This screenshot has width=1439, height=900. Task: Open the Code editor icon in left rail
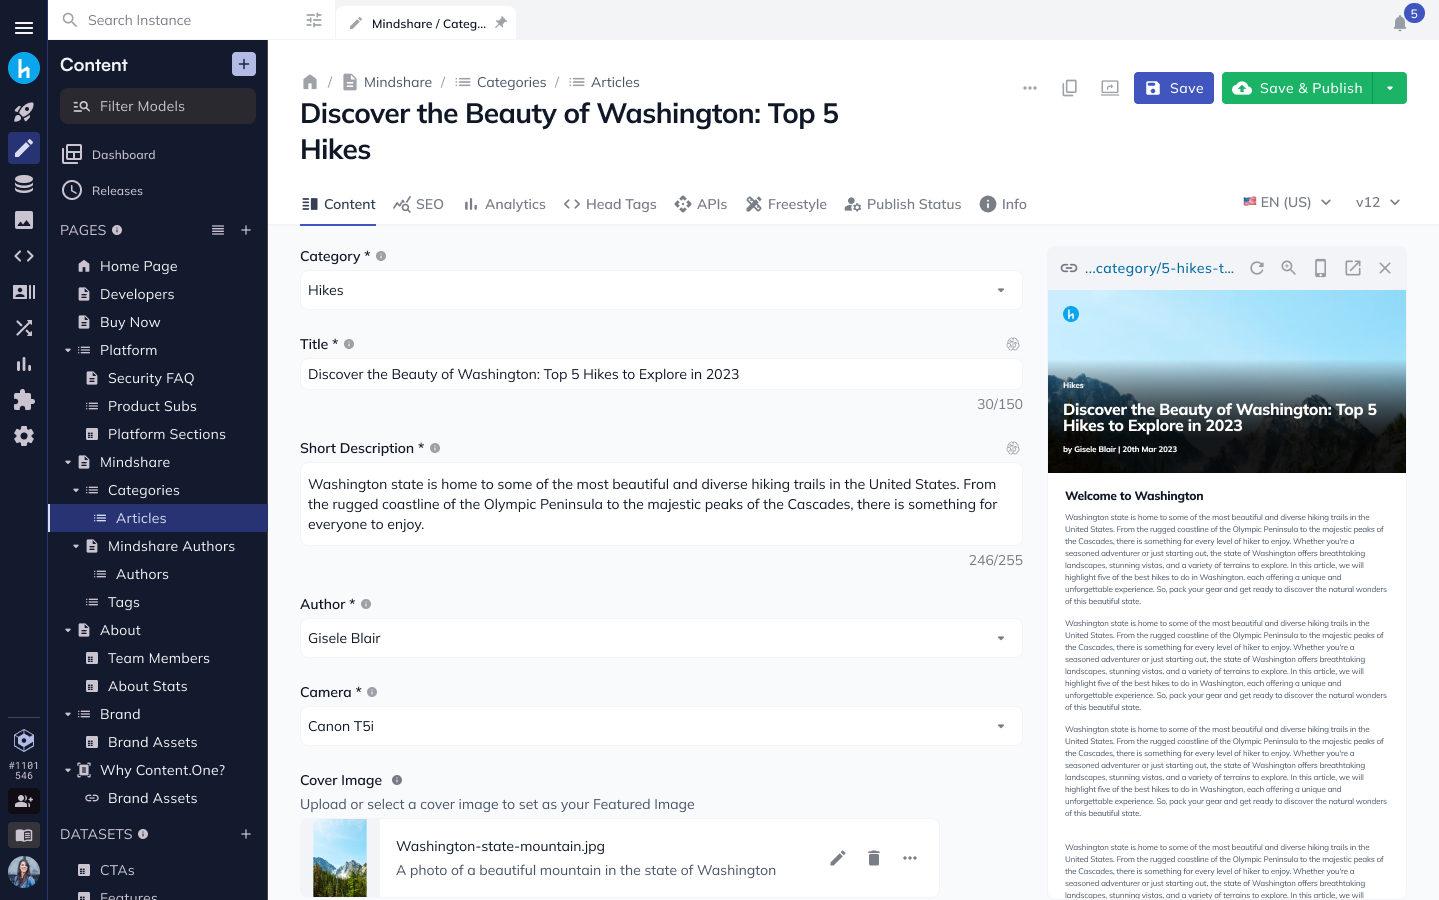click(x=24, y=256)
